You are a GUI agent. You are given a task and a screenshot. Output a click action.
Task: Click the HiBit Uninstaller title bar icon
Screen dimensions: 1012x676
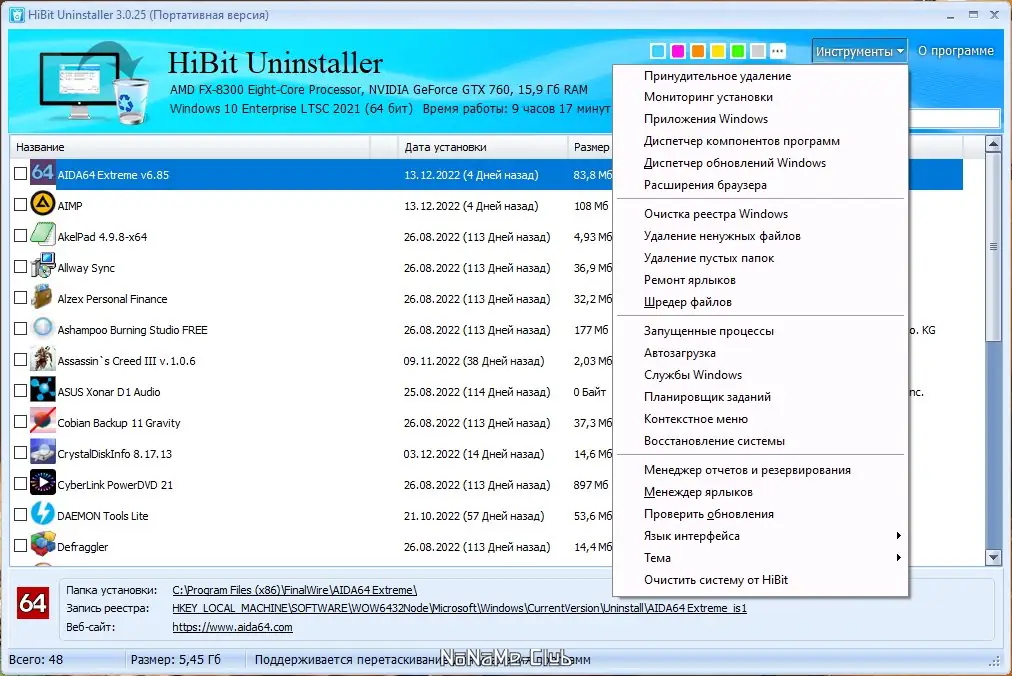click(17, 15)
